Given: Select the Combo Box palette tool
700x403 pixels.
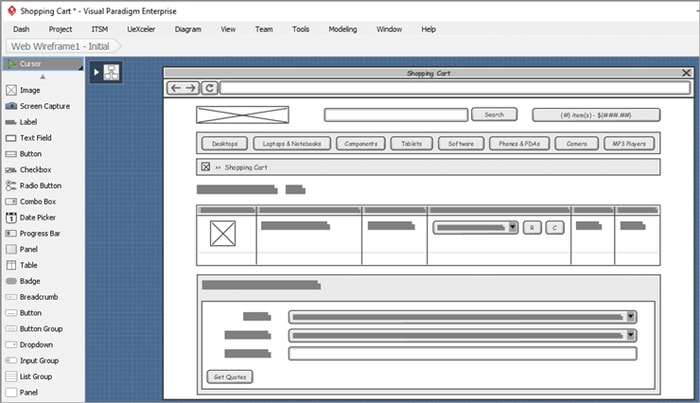Looking at the screenshot, I should [37, 202].
